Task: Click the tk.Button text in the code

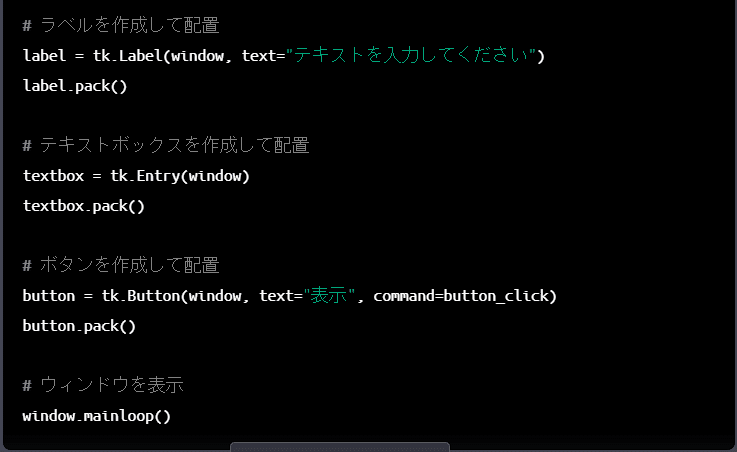Action: [x=141, y=296]
